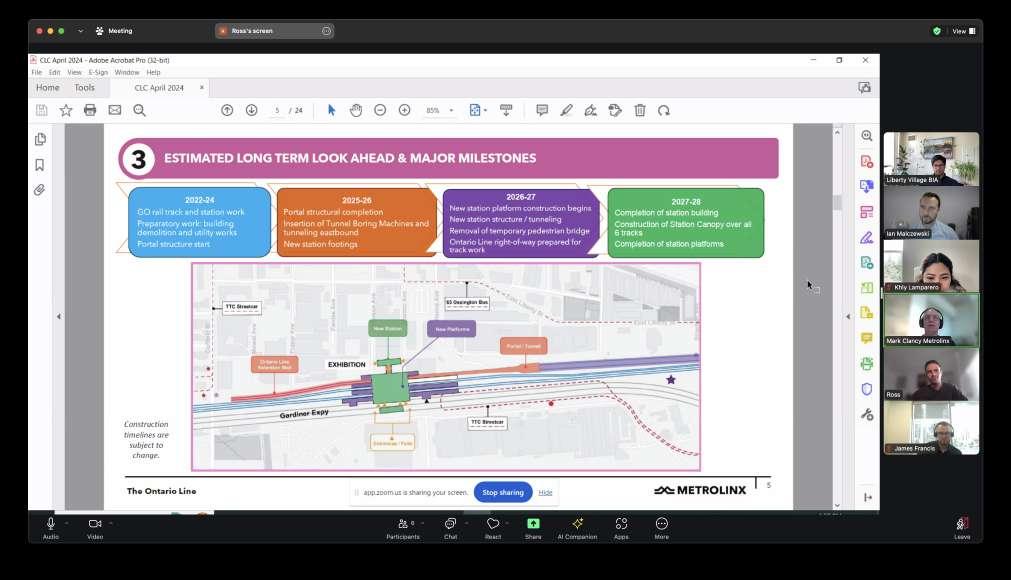1011x580 pixels.
Task: Open the Edit menu in Acrobat
Action: (55, 72)
